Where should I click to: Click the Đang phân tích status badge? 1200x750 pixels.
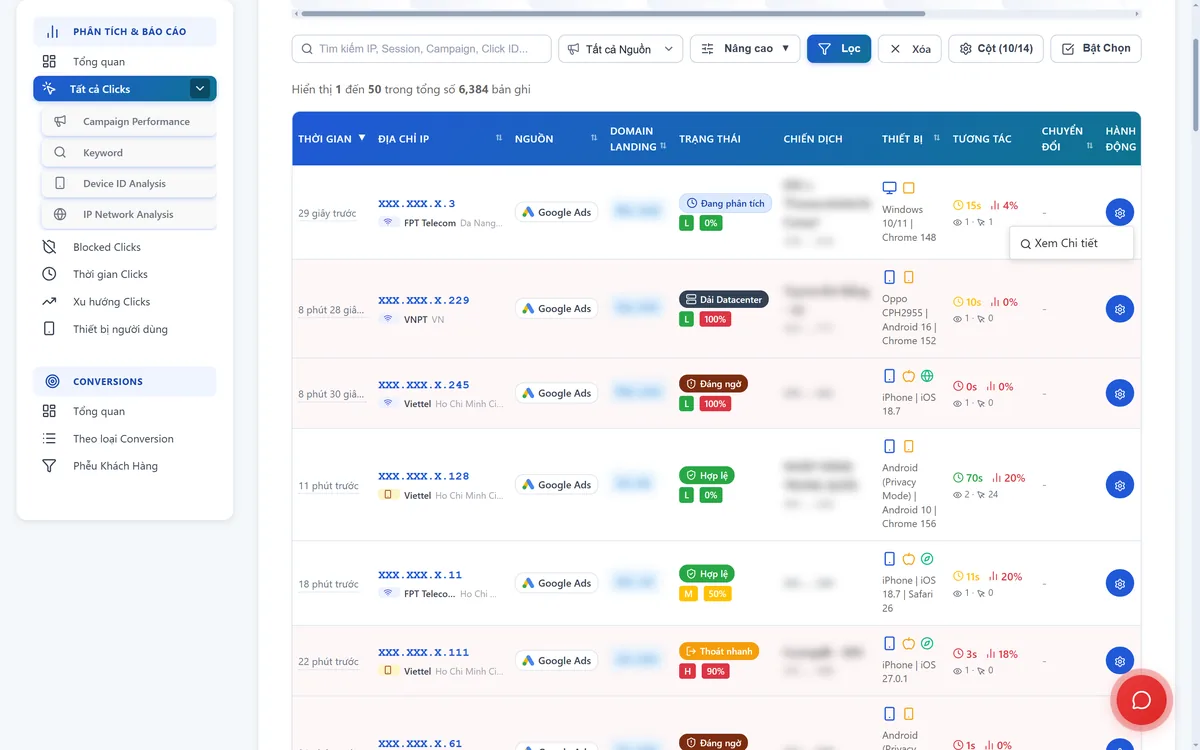725,203
